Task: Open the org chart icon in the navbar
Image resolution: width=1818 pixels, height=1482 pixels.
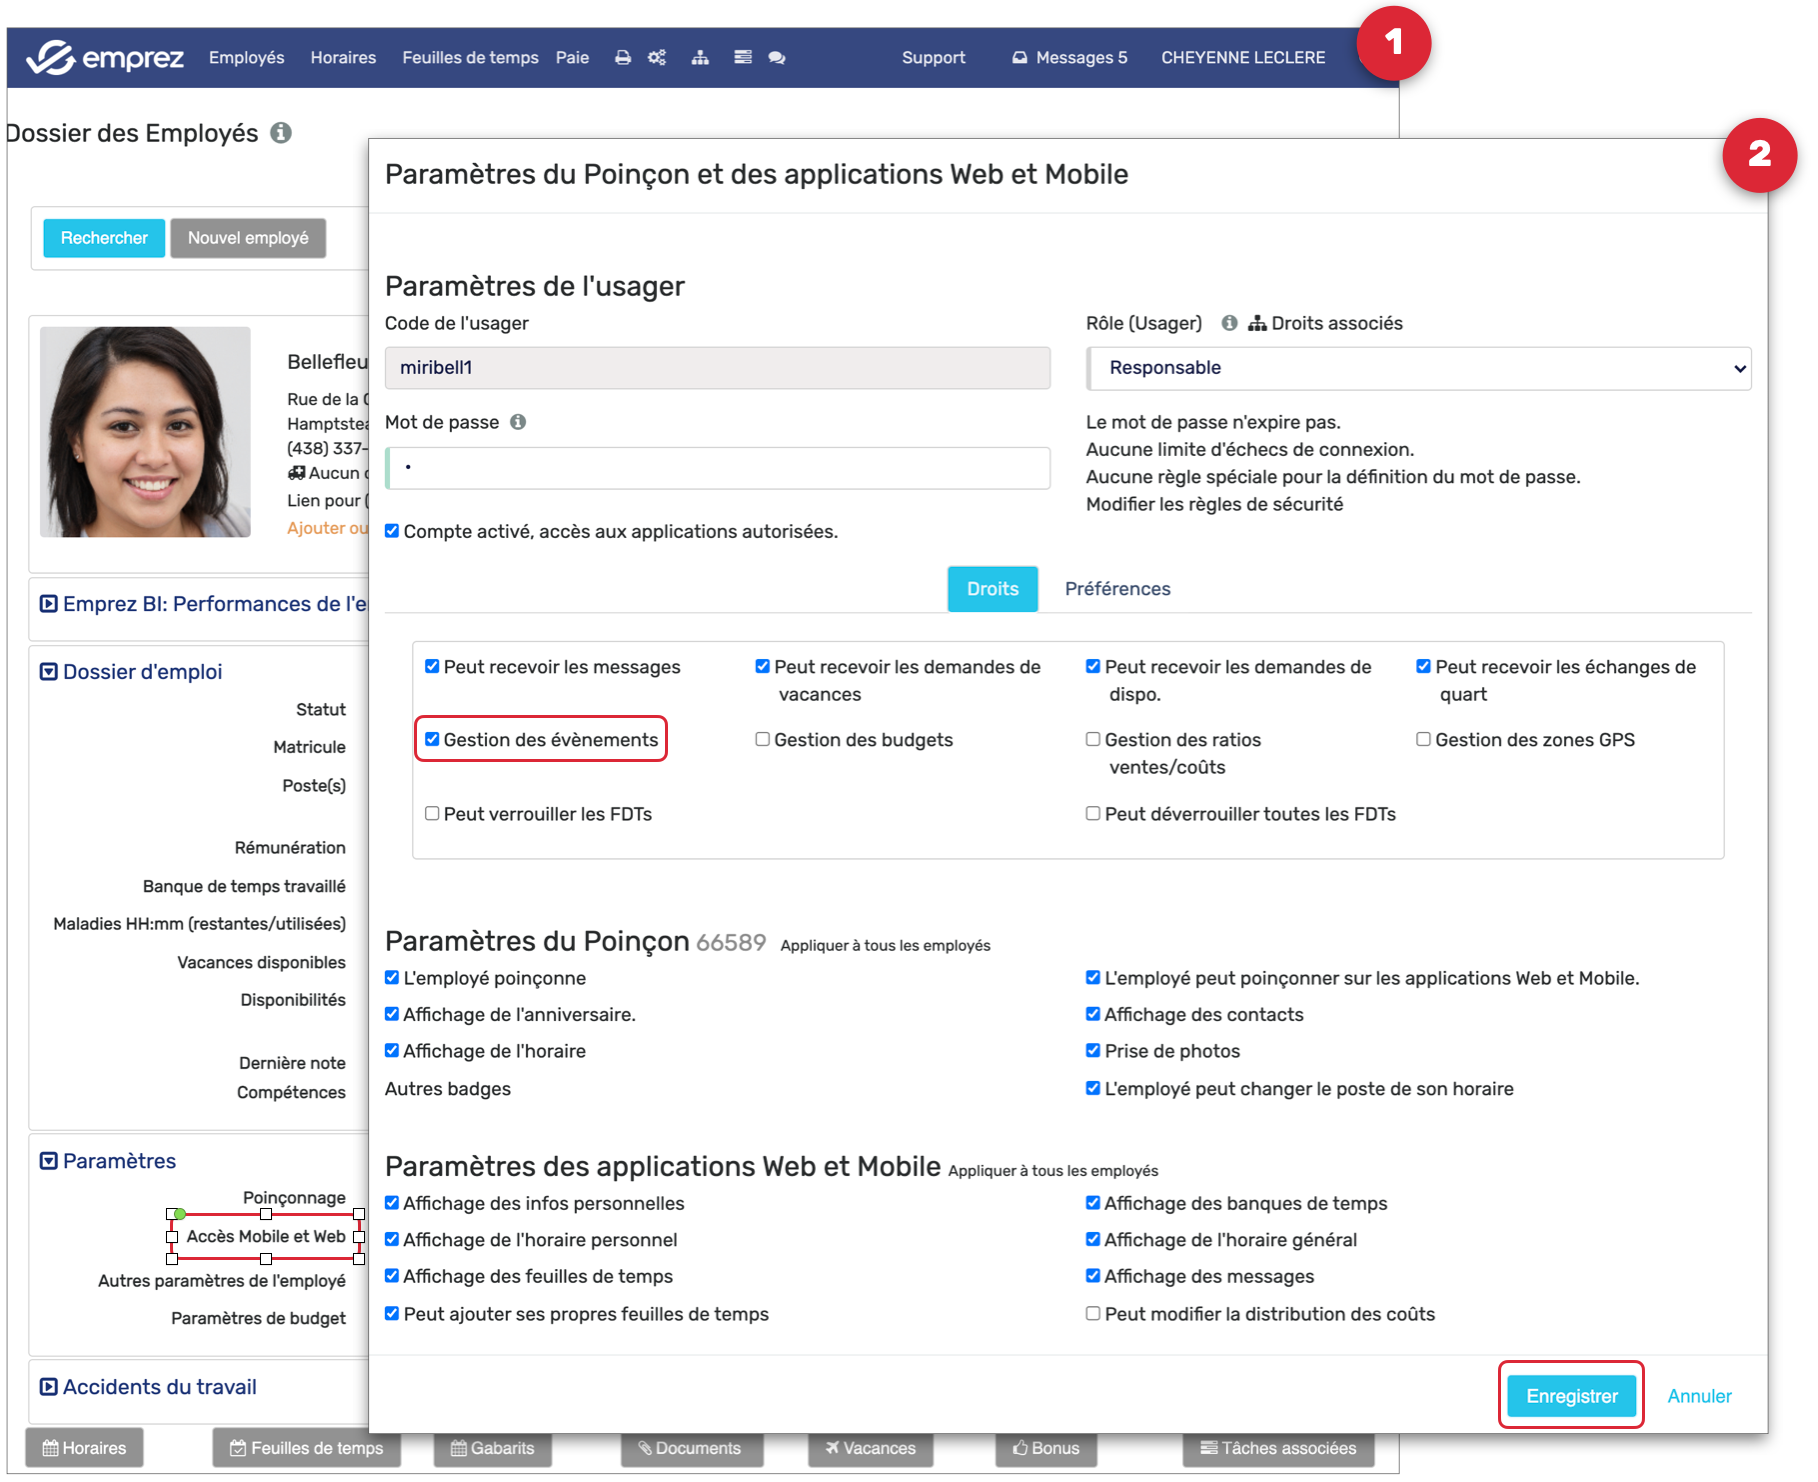Action: (700, 58)
